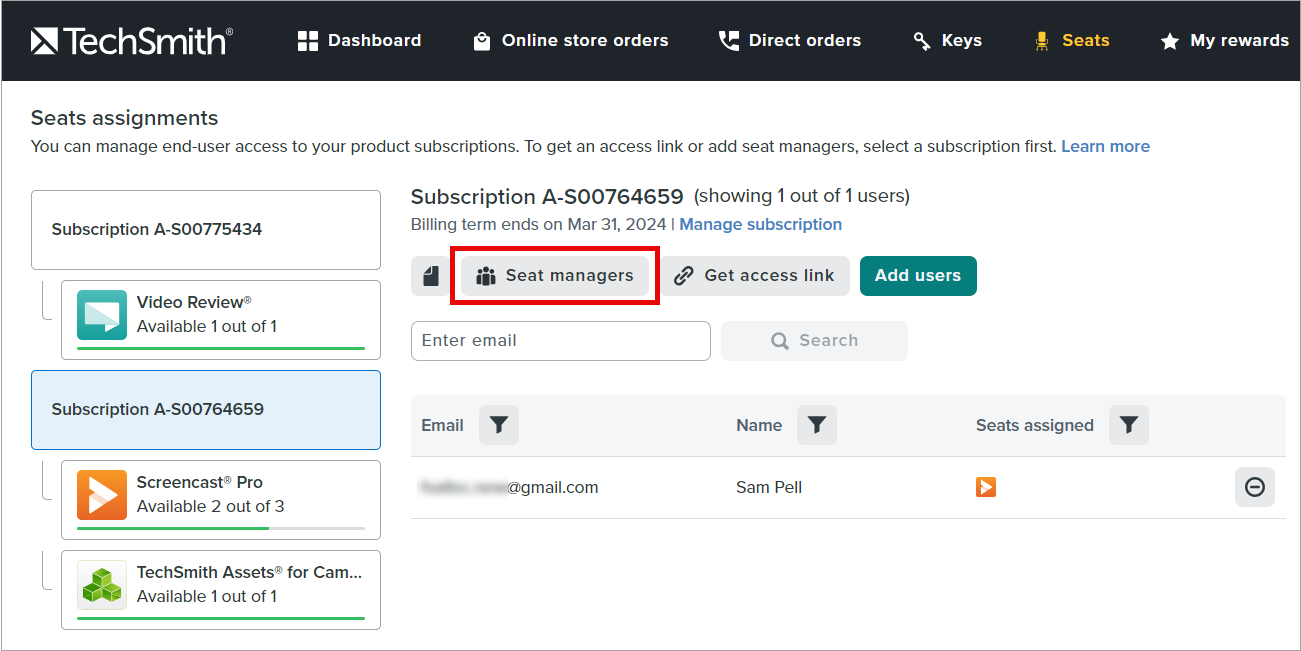Select the Seats navigation item
The height and width of the screenshot is (651, 1301).
[x=1071, y=41]
